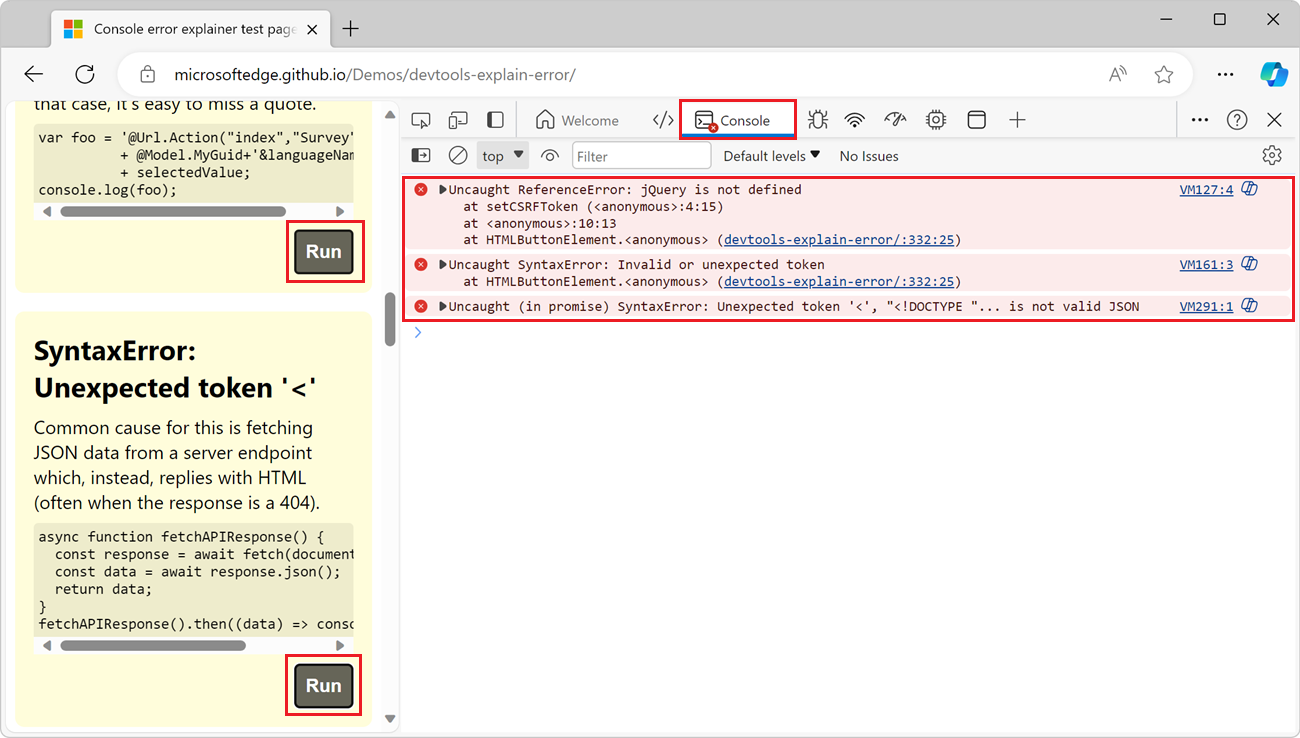This screenshot has width=1300, height=738.
Task: Open the Issues counter bug icon
Action: point(817,119)
